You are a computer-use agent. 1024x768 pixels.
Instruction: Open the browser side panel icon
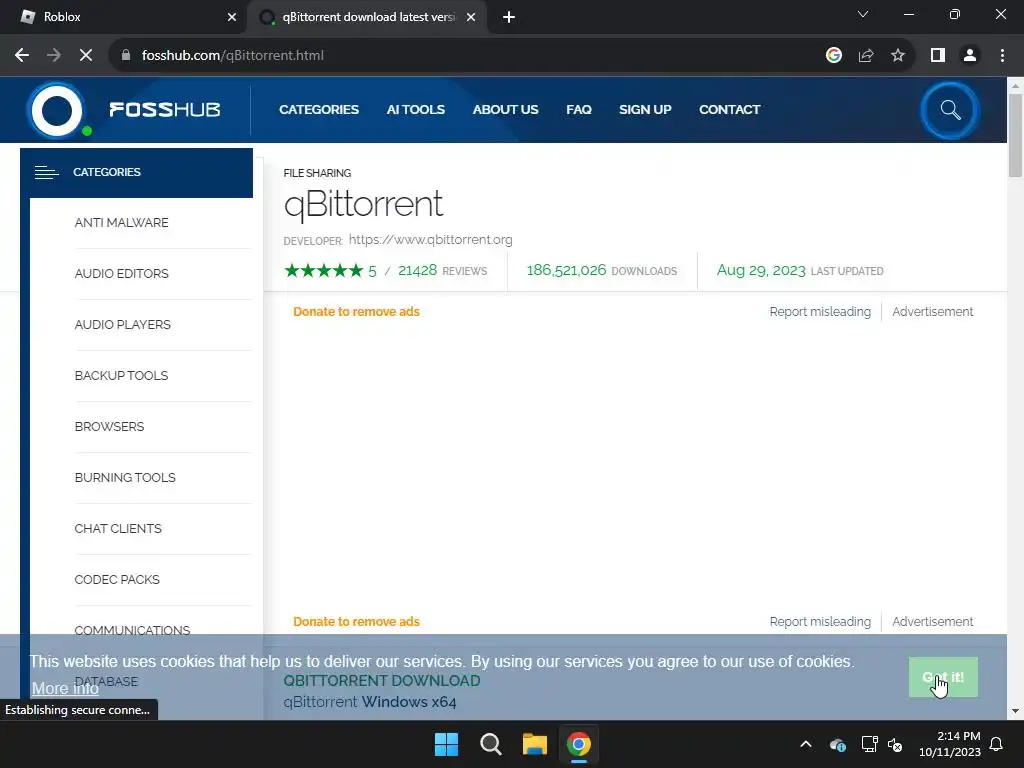[938, 56]
